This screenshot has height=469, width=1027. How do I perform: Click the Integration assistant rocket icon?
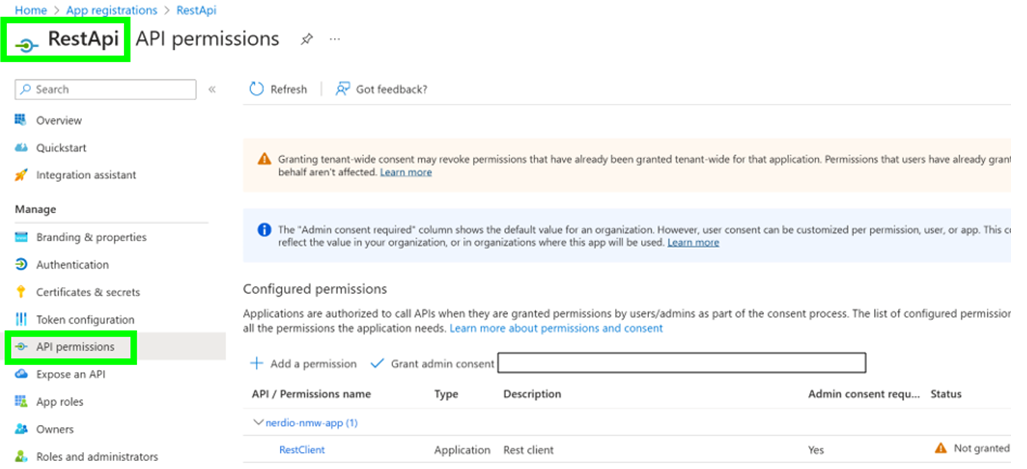(x=21, y=175)
